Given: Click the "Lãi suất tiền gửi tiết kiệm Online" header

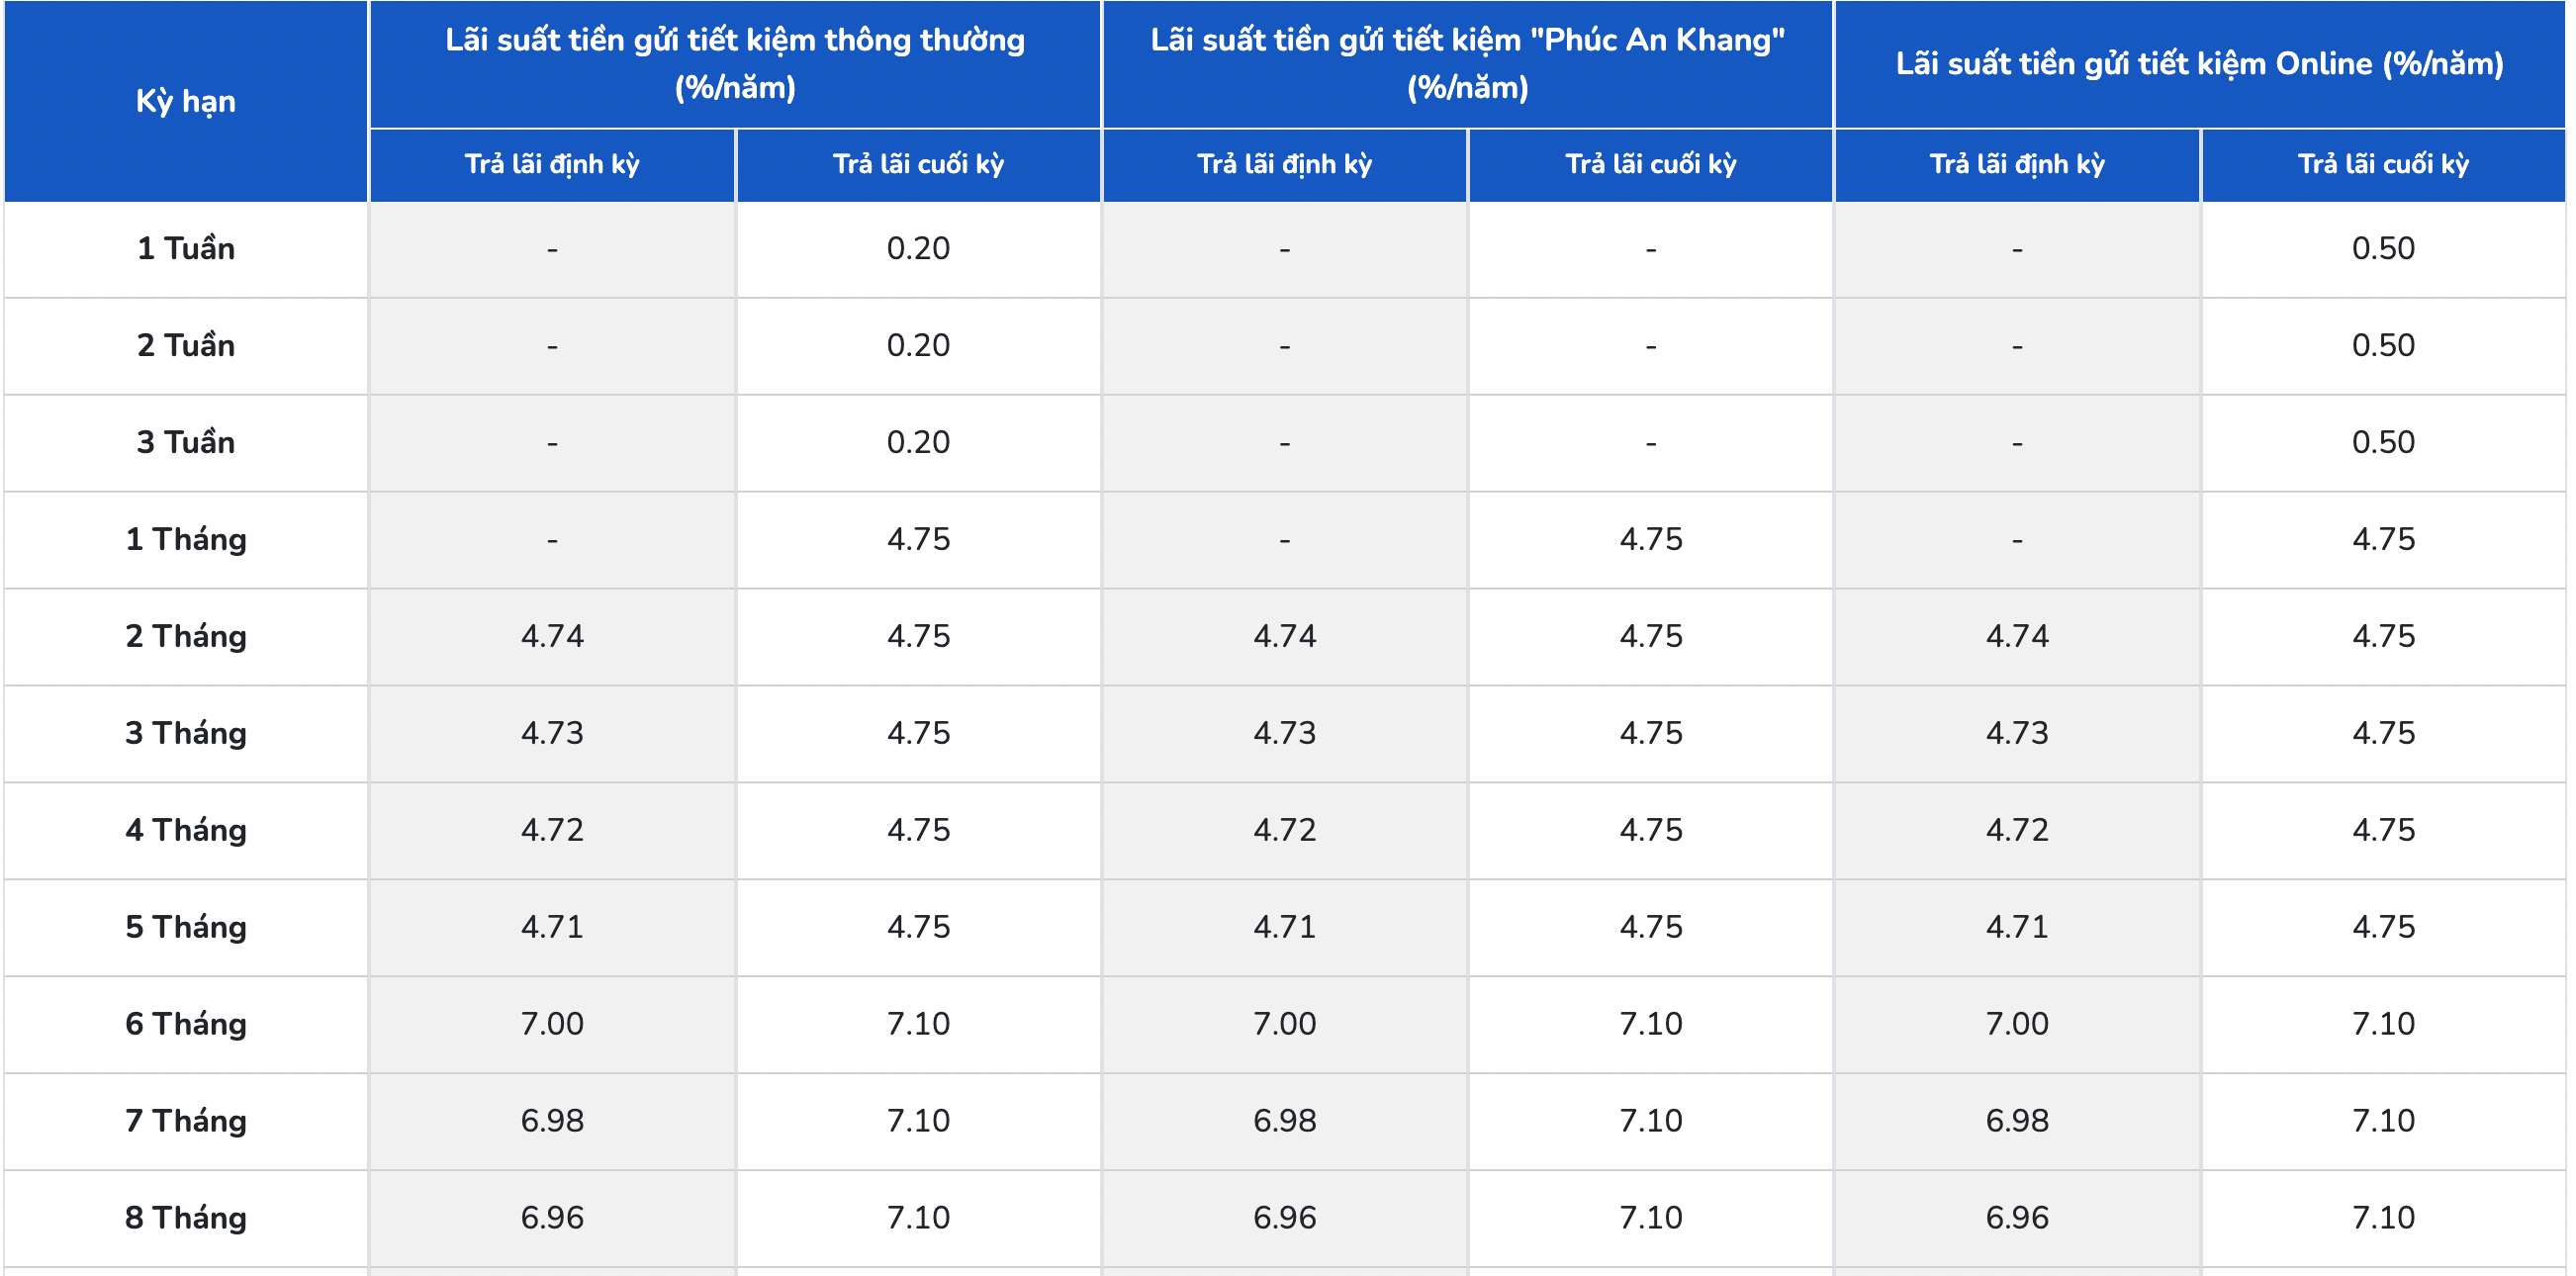Looking at the screenshot, I should point(2199,63).
